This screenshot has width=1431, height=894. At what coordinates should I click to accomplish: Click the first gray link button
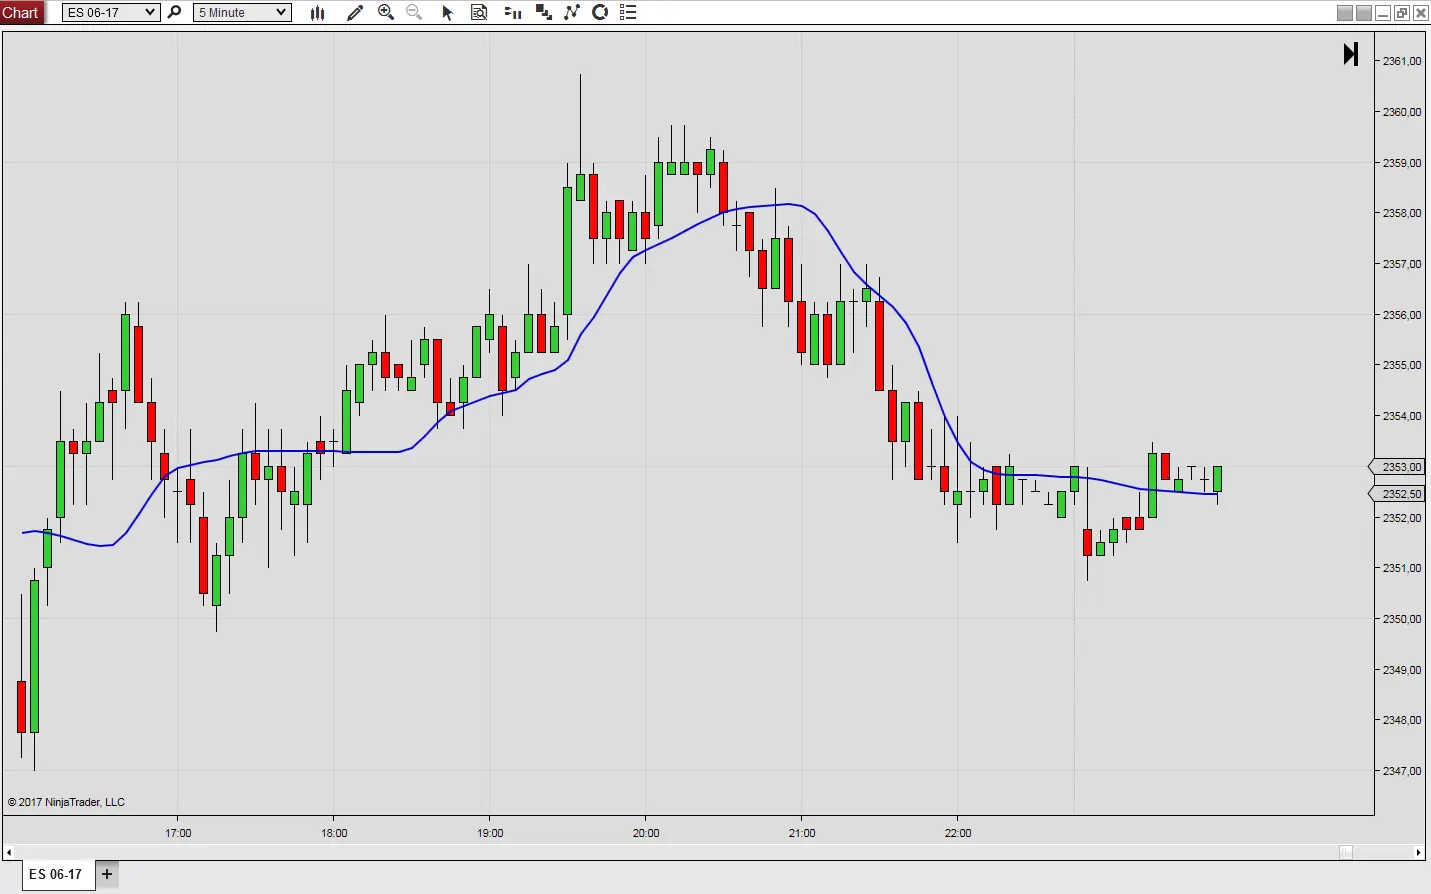pos(1345,13)
